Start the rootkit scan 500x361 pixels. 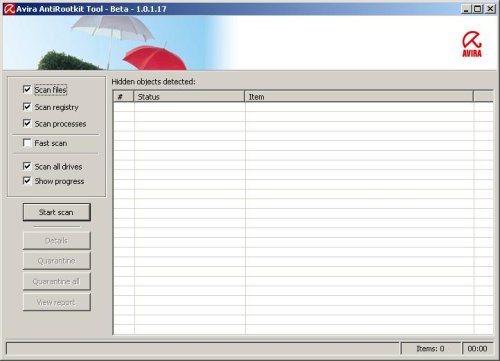pyautogui.click(x=56, y=212)
